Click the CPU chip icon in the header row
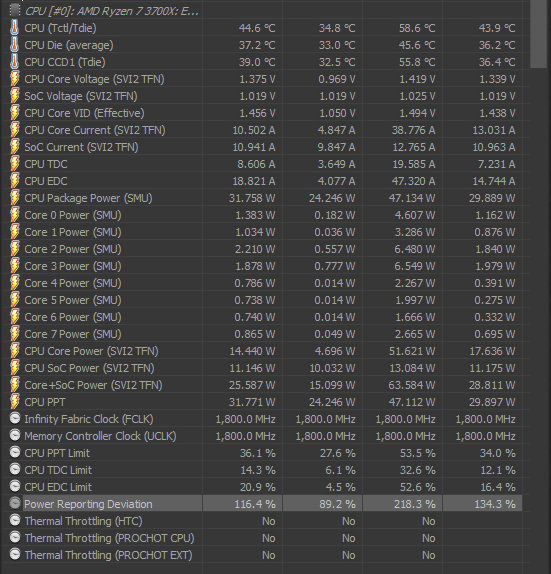 (x=15, y=10)
